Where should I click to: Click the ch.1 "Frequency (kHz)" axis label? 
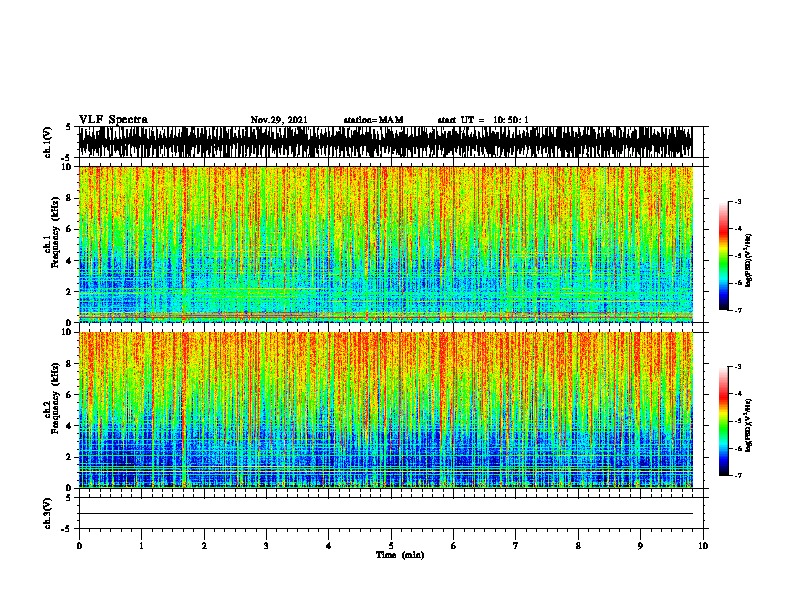(x=56, y=232)
